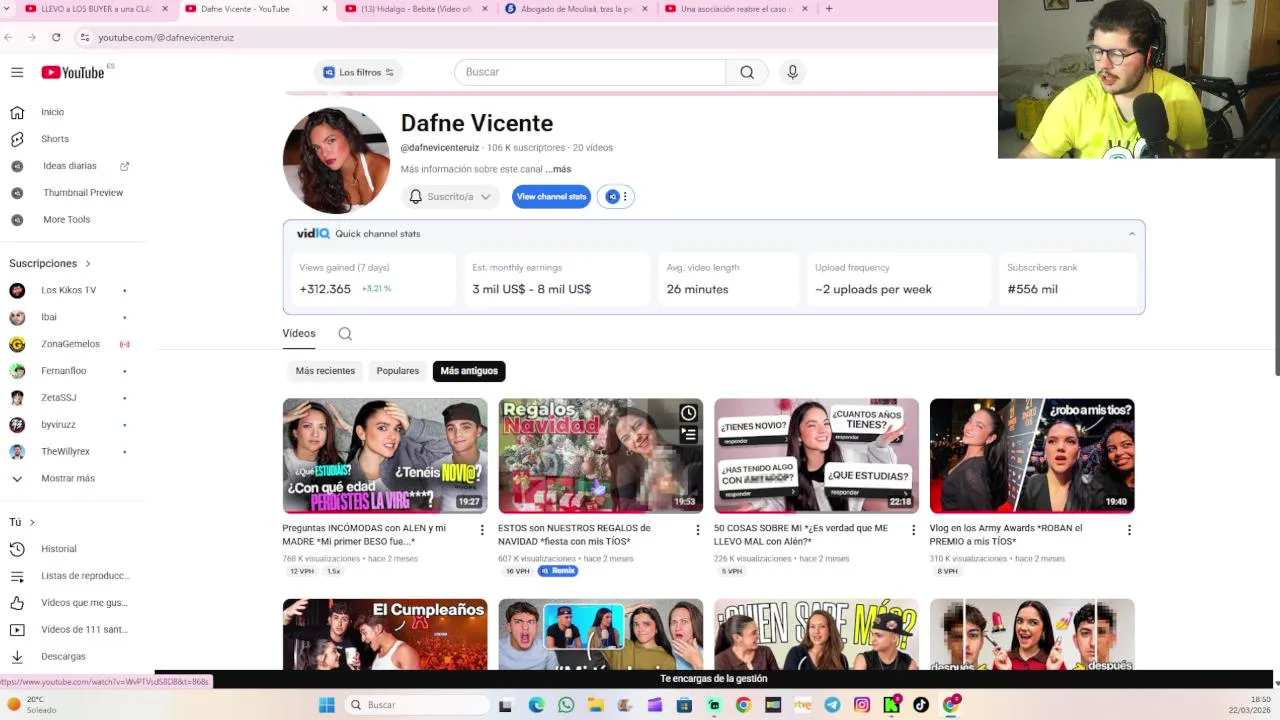Open 50 COSAS SOBRE MI thumbnail

click(x=816, y=456)
